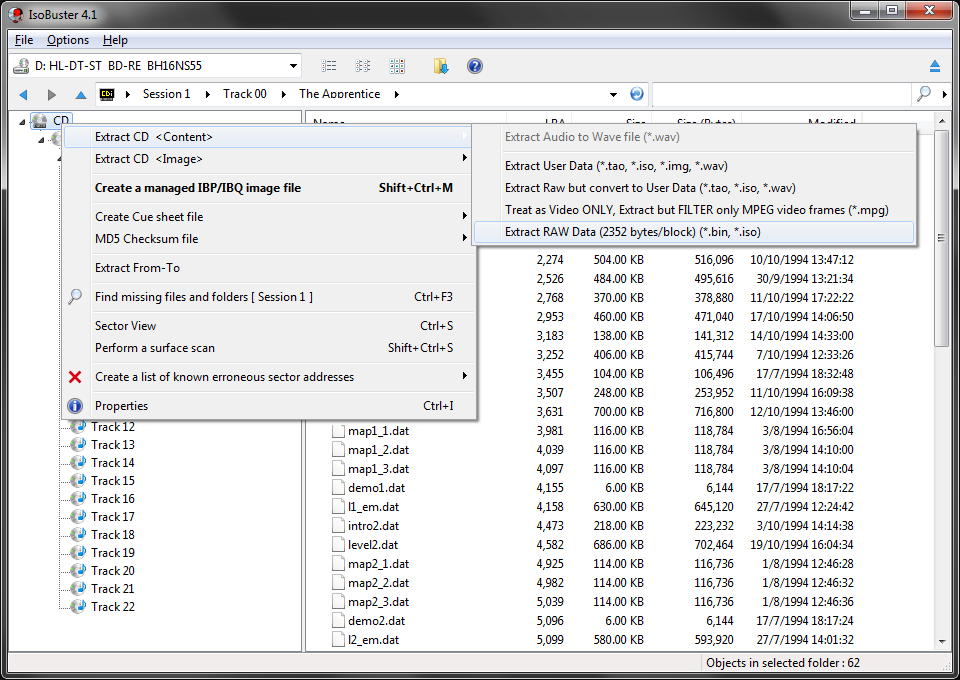The width and height of the screenshot is (960, 680).
Task: Collapse the CD tree node
Action: pos(22,122)
